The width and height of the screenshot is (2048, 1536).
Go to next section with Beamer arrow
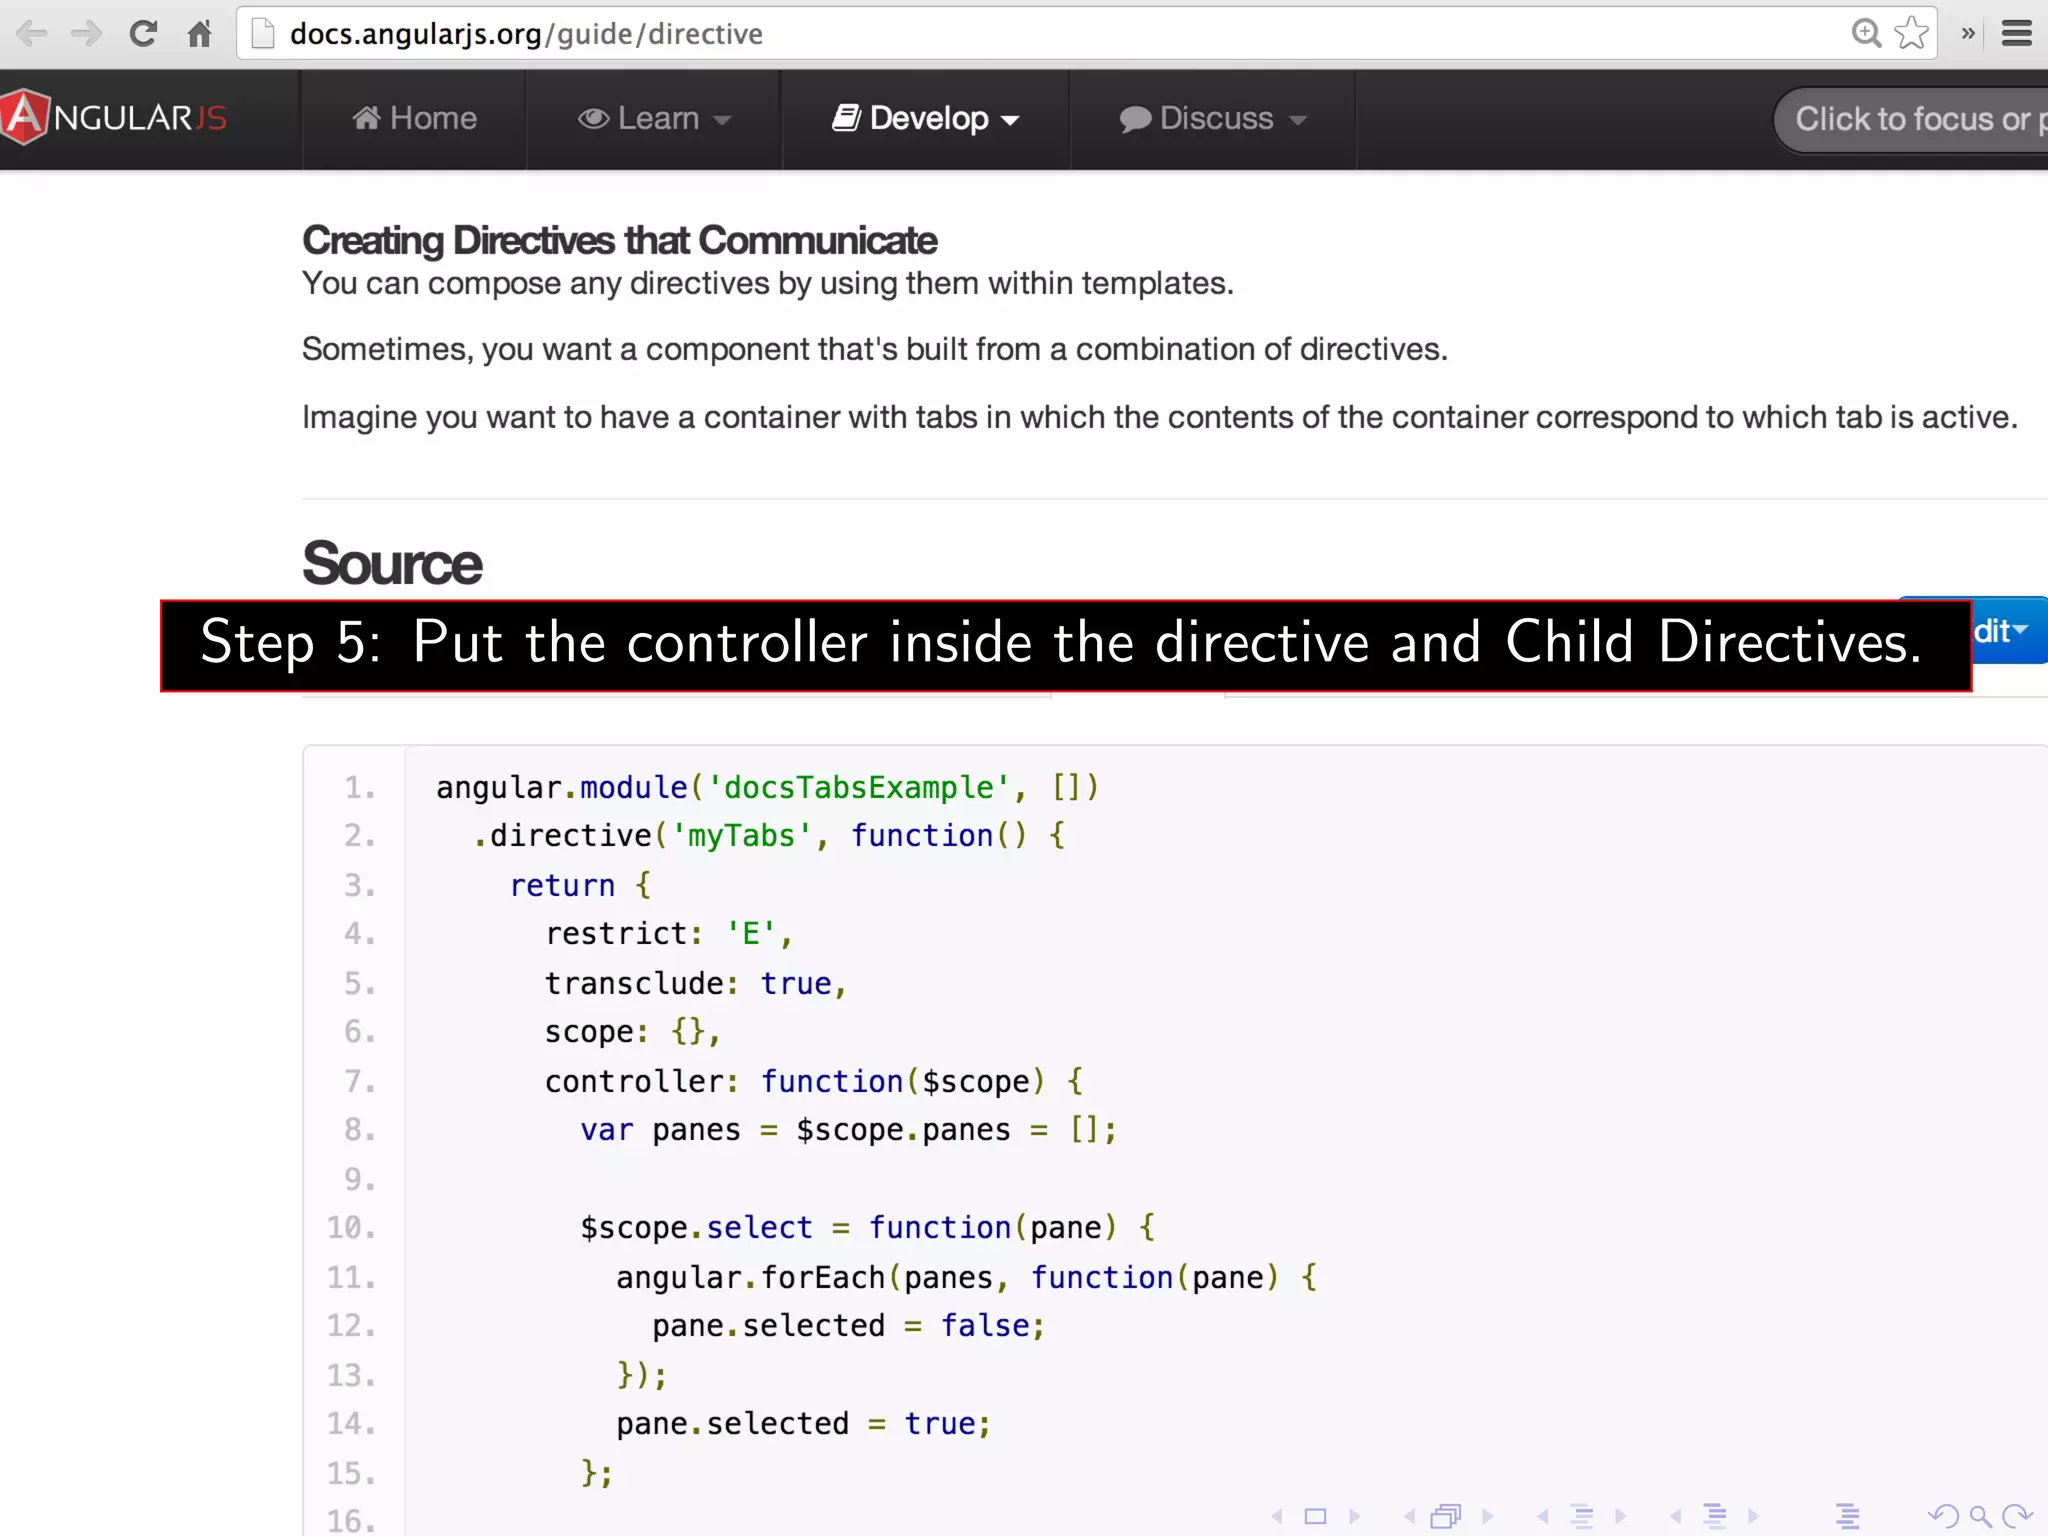pyautogui.click(x=1753, y=1516)
